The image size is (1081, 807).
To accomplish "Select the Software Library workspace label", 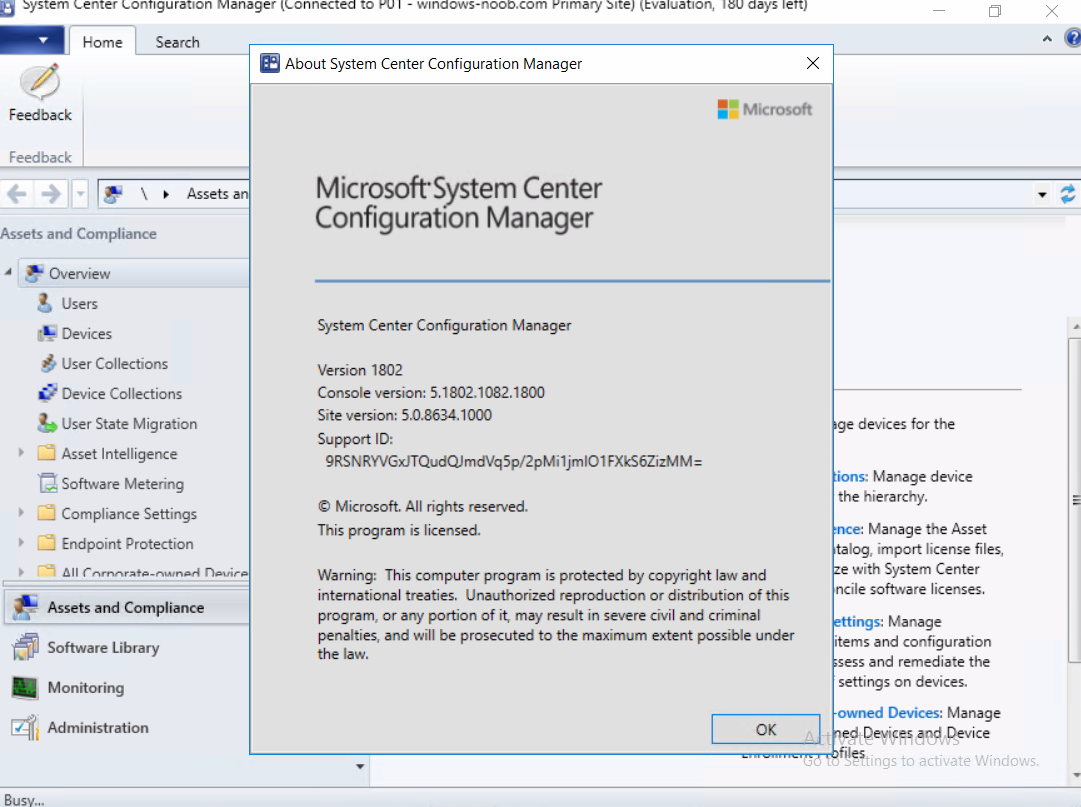I will click(103, 648).
